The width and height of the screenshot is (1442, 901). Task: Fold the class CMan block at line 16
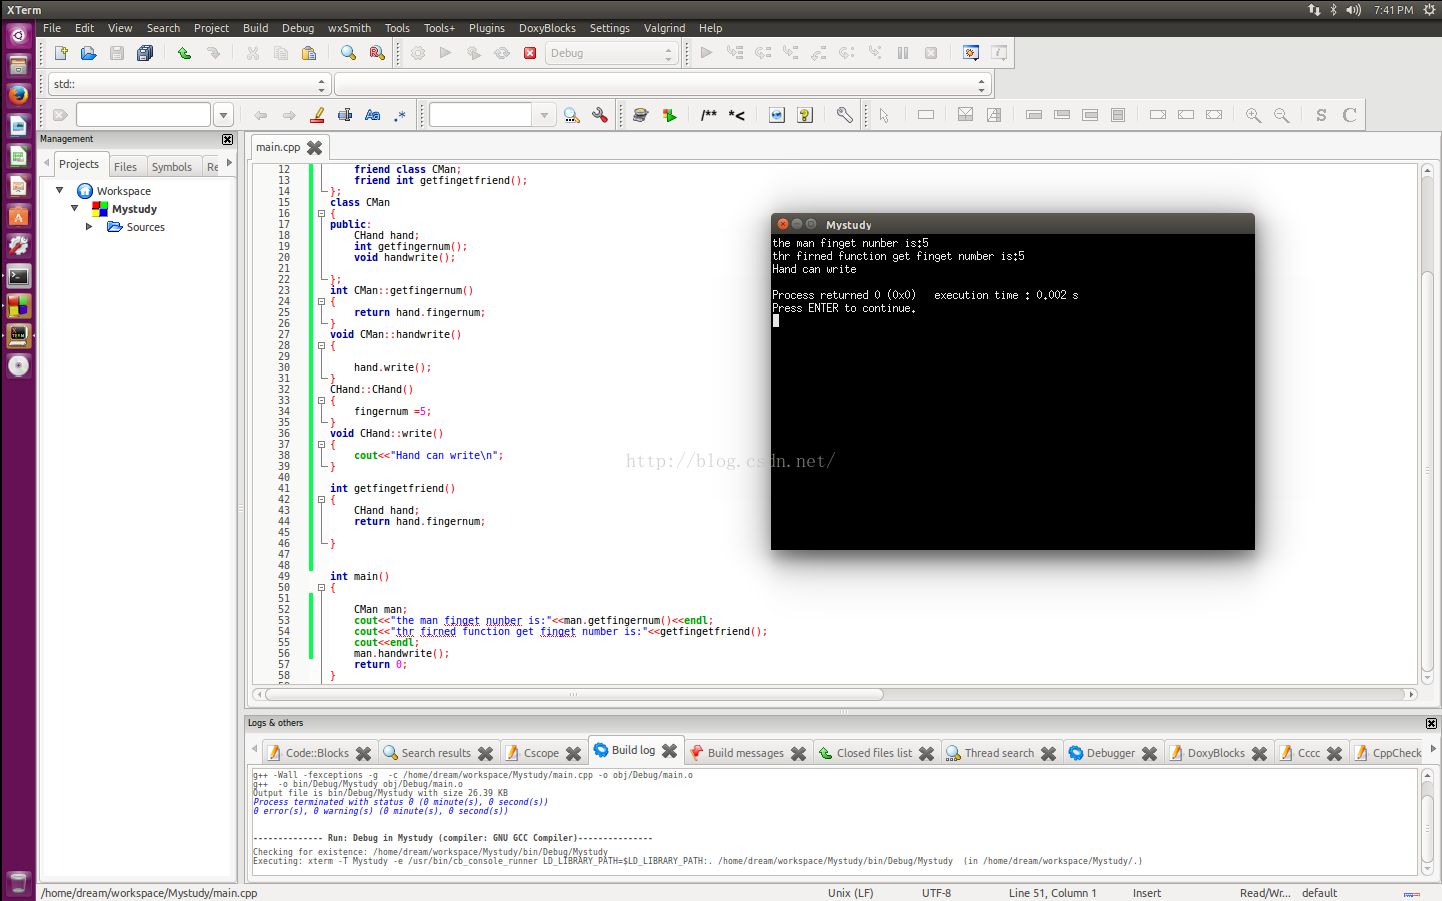(x=321, y=213)
